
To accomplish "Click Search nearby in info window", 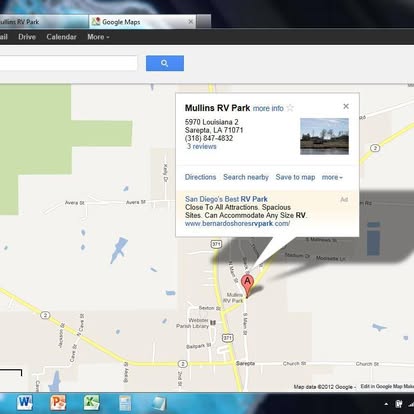I will (246, 177).
